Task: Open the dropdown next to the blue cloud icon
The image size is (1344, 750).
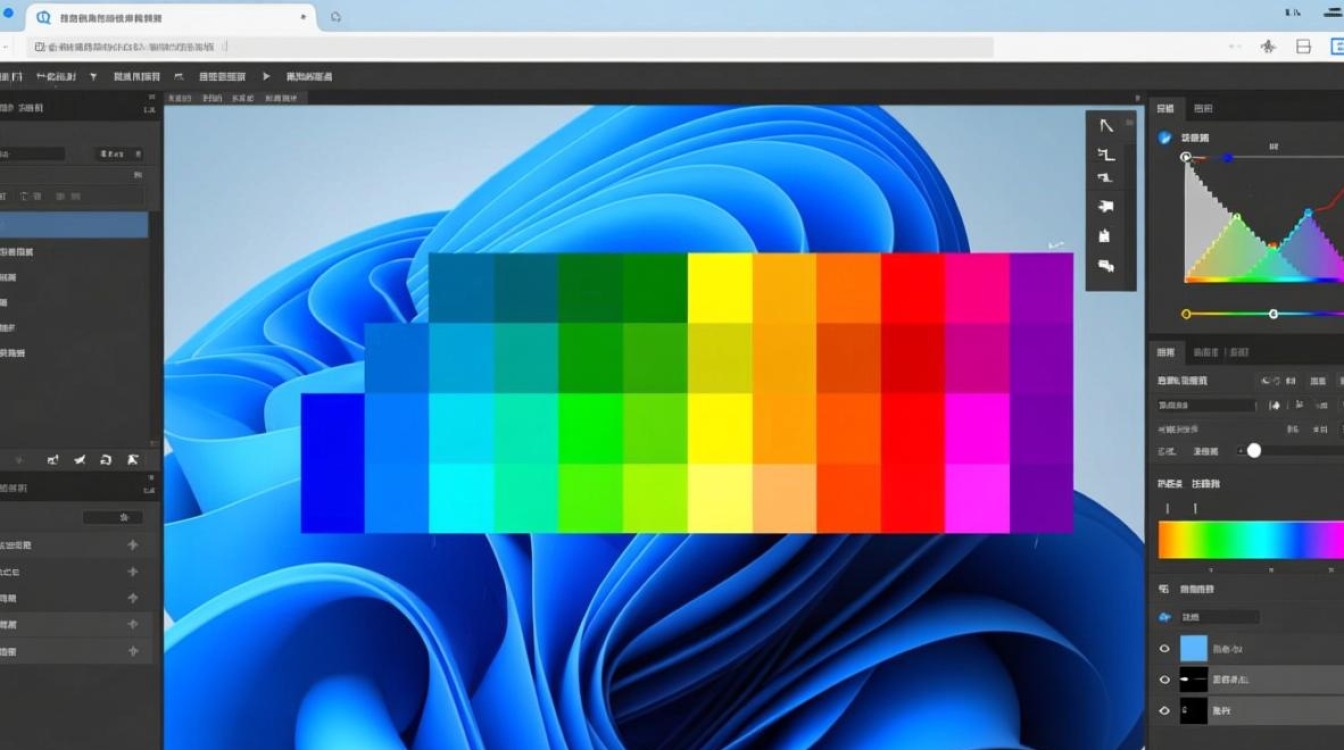Action: pyautogui.click(x=1218, y=618)
